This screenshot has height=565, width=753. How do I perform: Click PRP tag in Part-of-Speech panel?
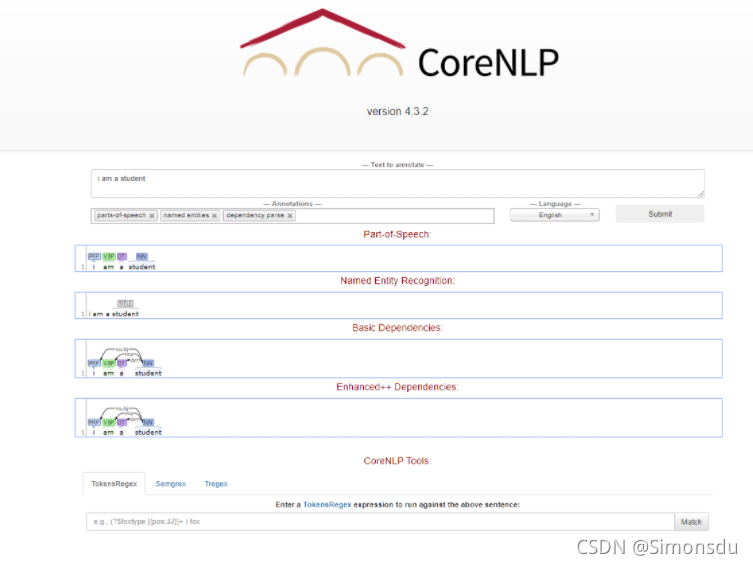coord(94,256)
